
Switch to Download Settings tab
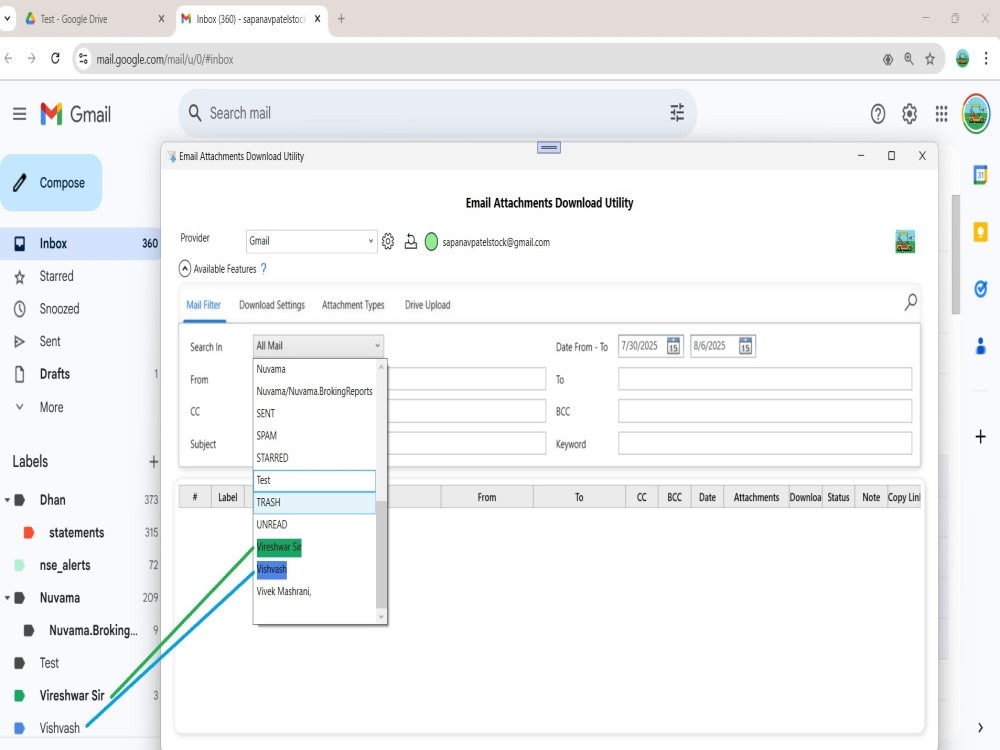pos(272,305)
